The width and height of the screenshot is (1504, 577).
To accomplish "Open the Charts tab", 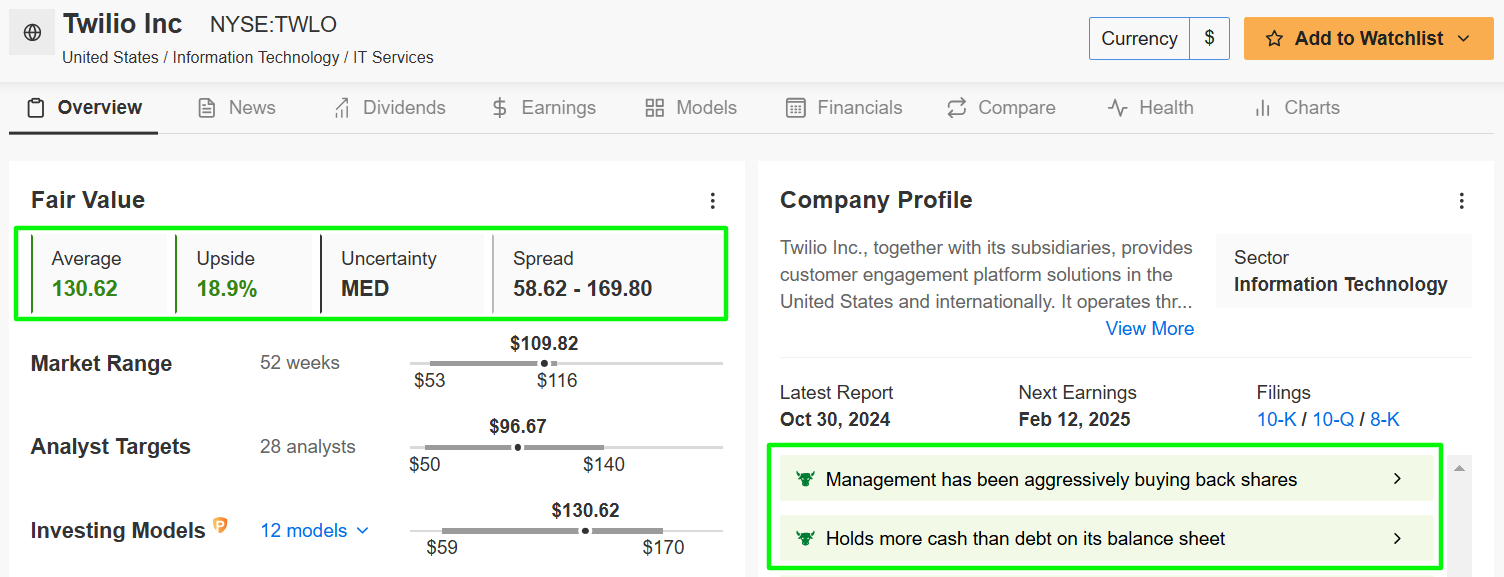I will 1297,108.
